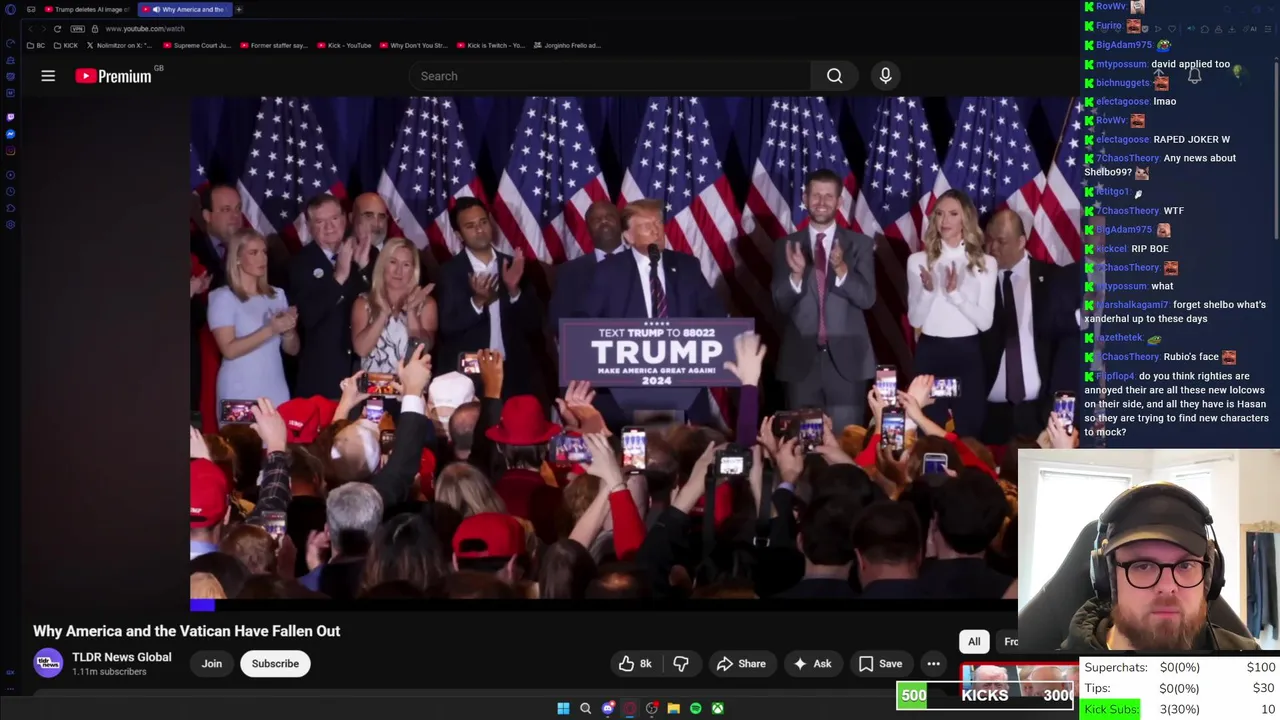Viewport: 1280px width, 720px height.
Task: Select the All filter chip
Action: coord(974,641)
